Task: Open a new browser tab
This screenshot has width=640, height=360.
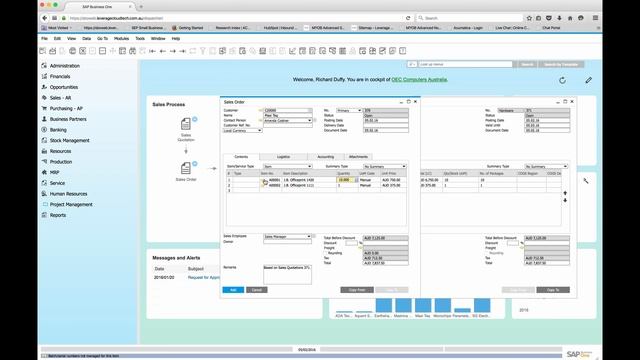Action: [x=141, y=7]
